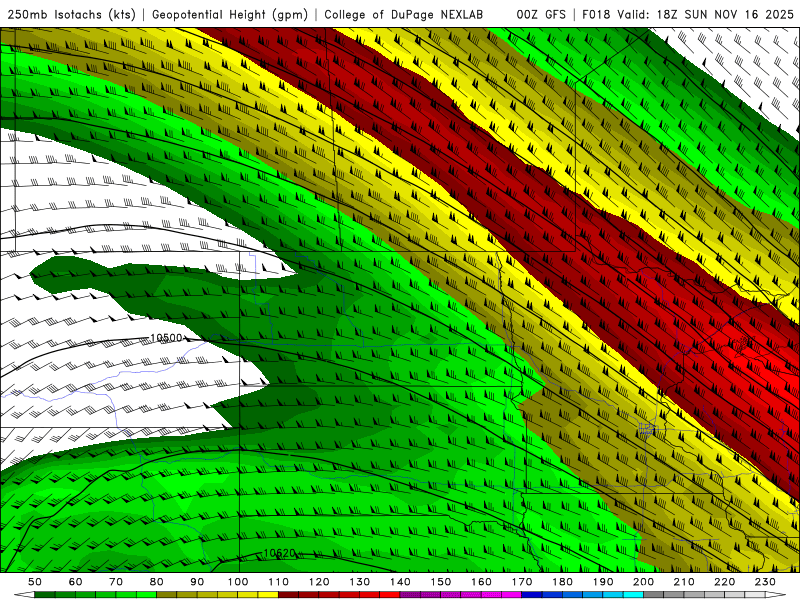The image size is (800, 600).
Task: Select the darkest blue legend swatch
Action: pos(532,594)
